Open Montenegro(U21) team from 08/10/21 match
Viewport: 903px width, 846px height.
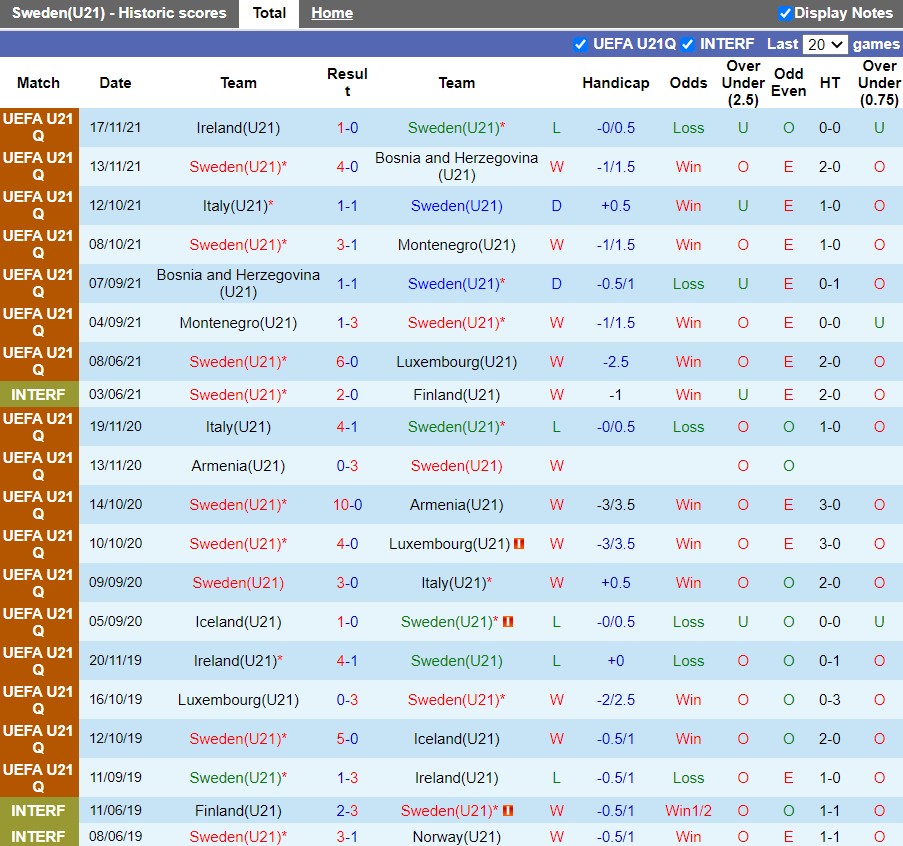[456, 245]
